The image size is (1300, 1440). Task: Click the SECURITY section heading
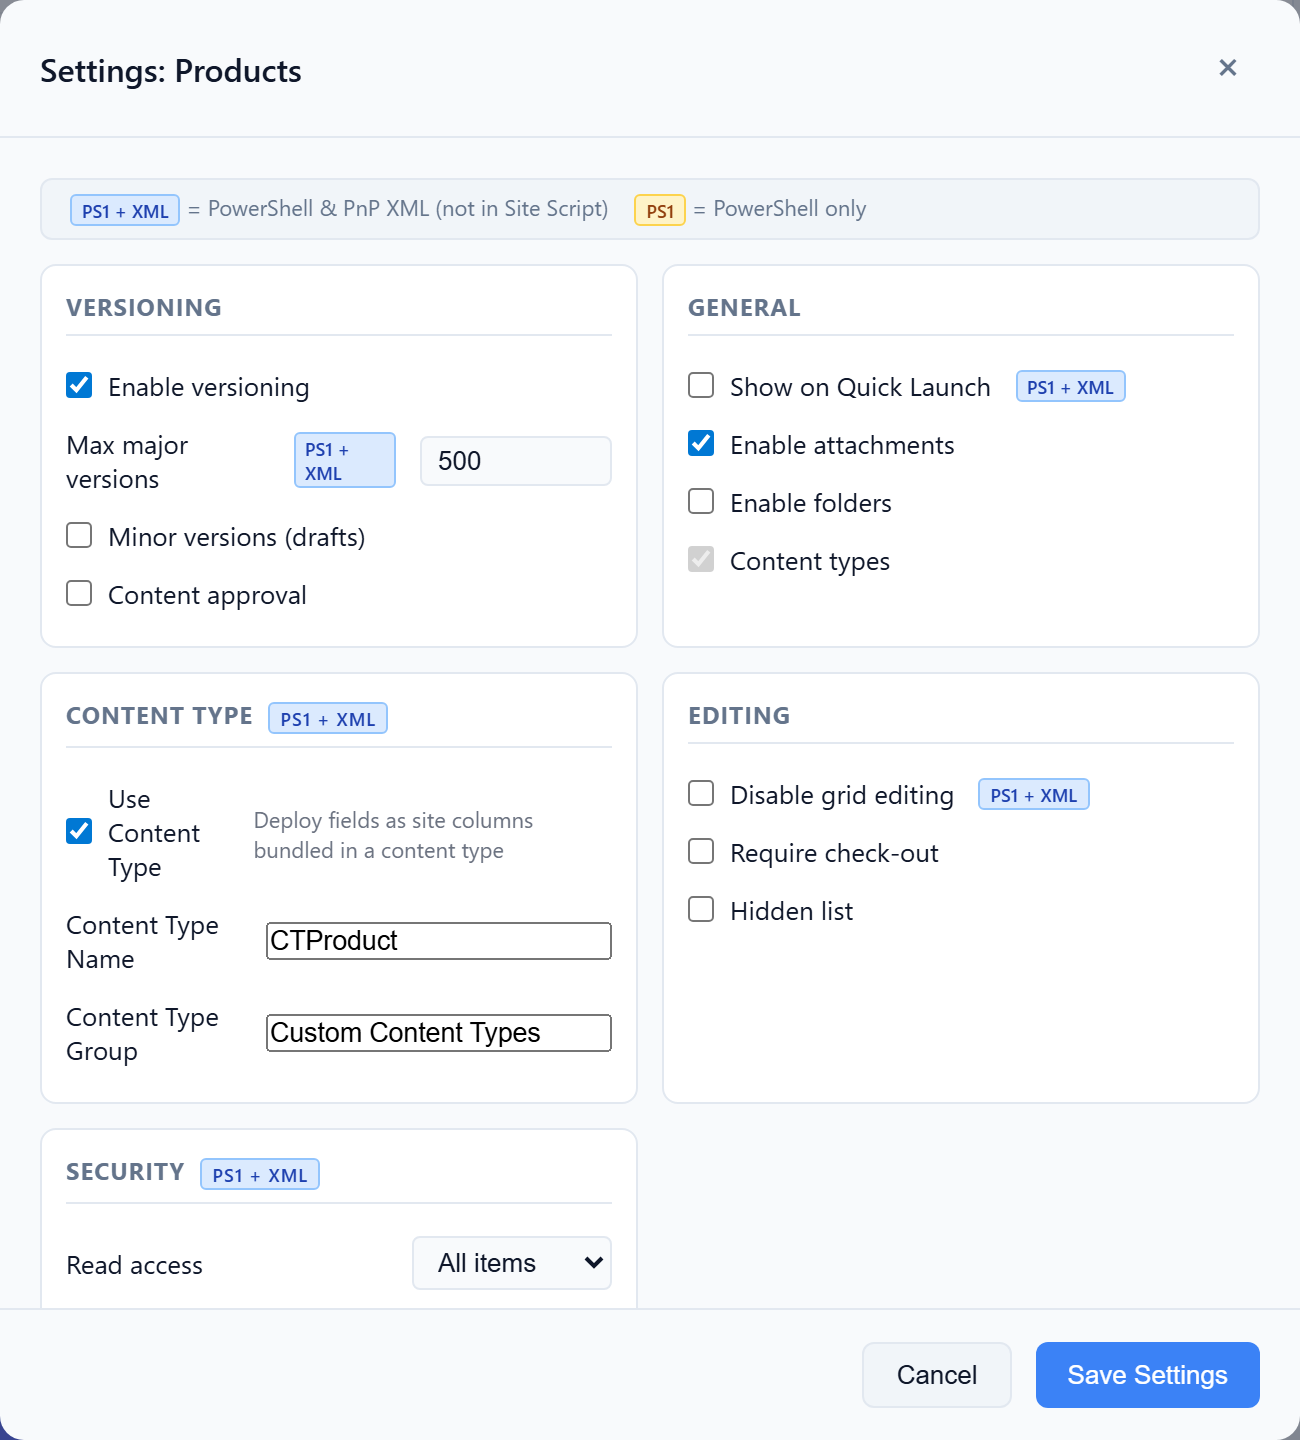126,1172
